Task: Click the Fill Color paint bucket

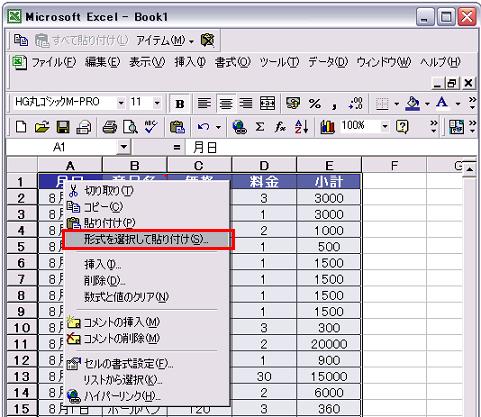Action: (x=413, y=103)
